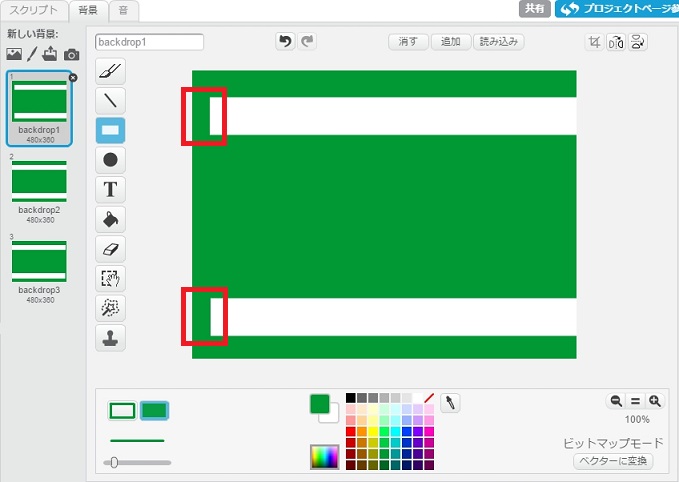Edit the backdrop1 name field
679x482 pixels.
149,42
